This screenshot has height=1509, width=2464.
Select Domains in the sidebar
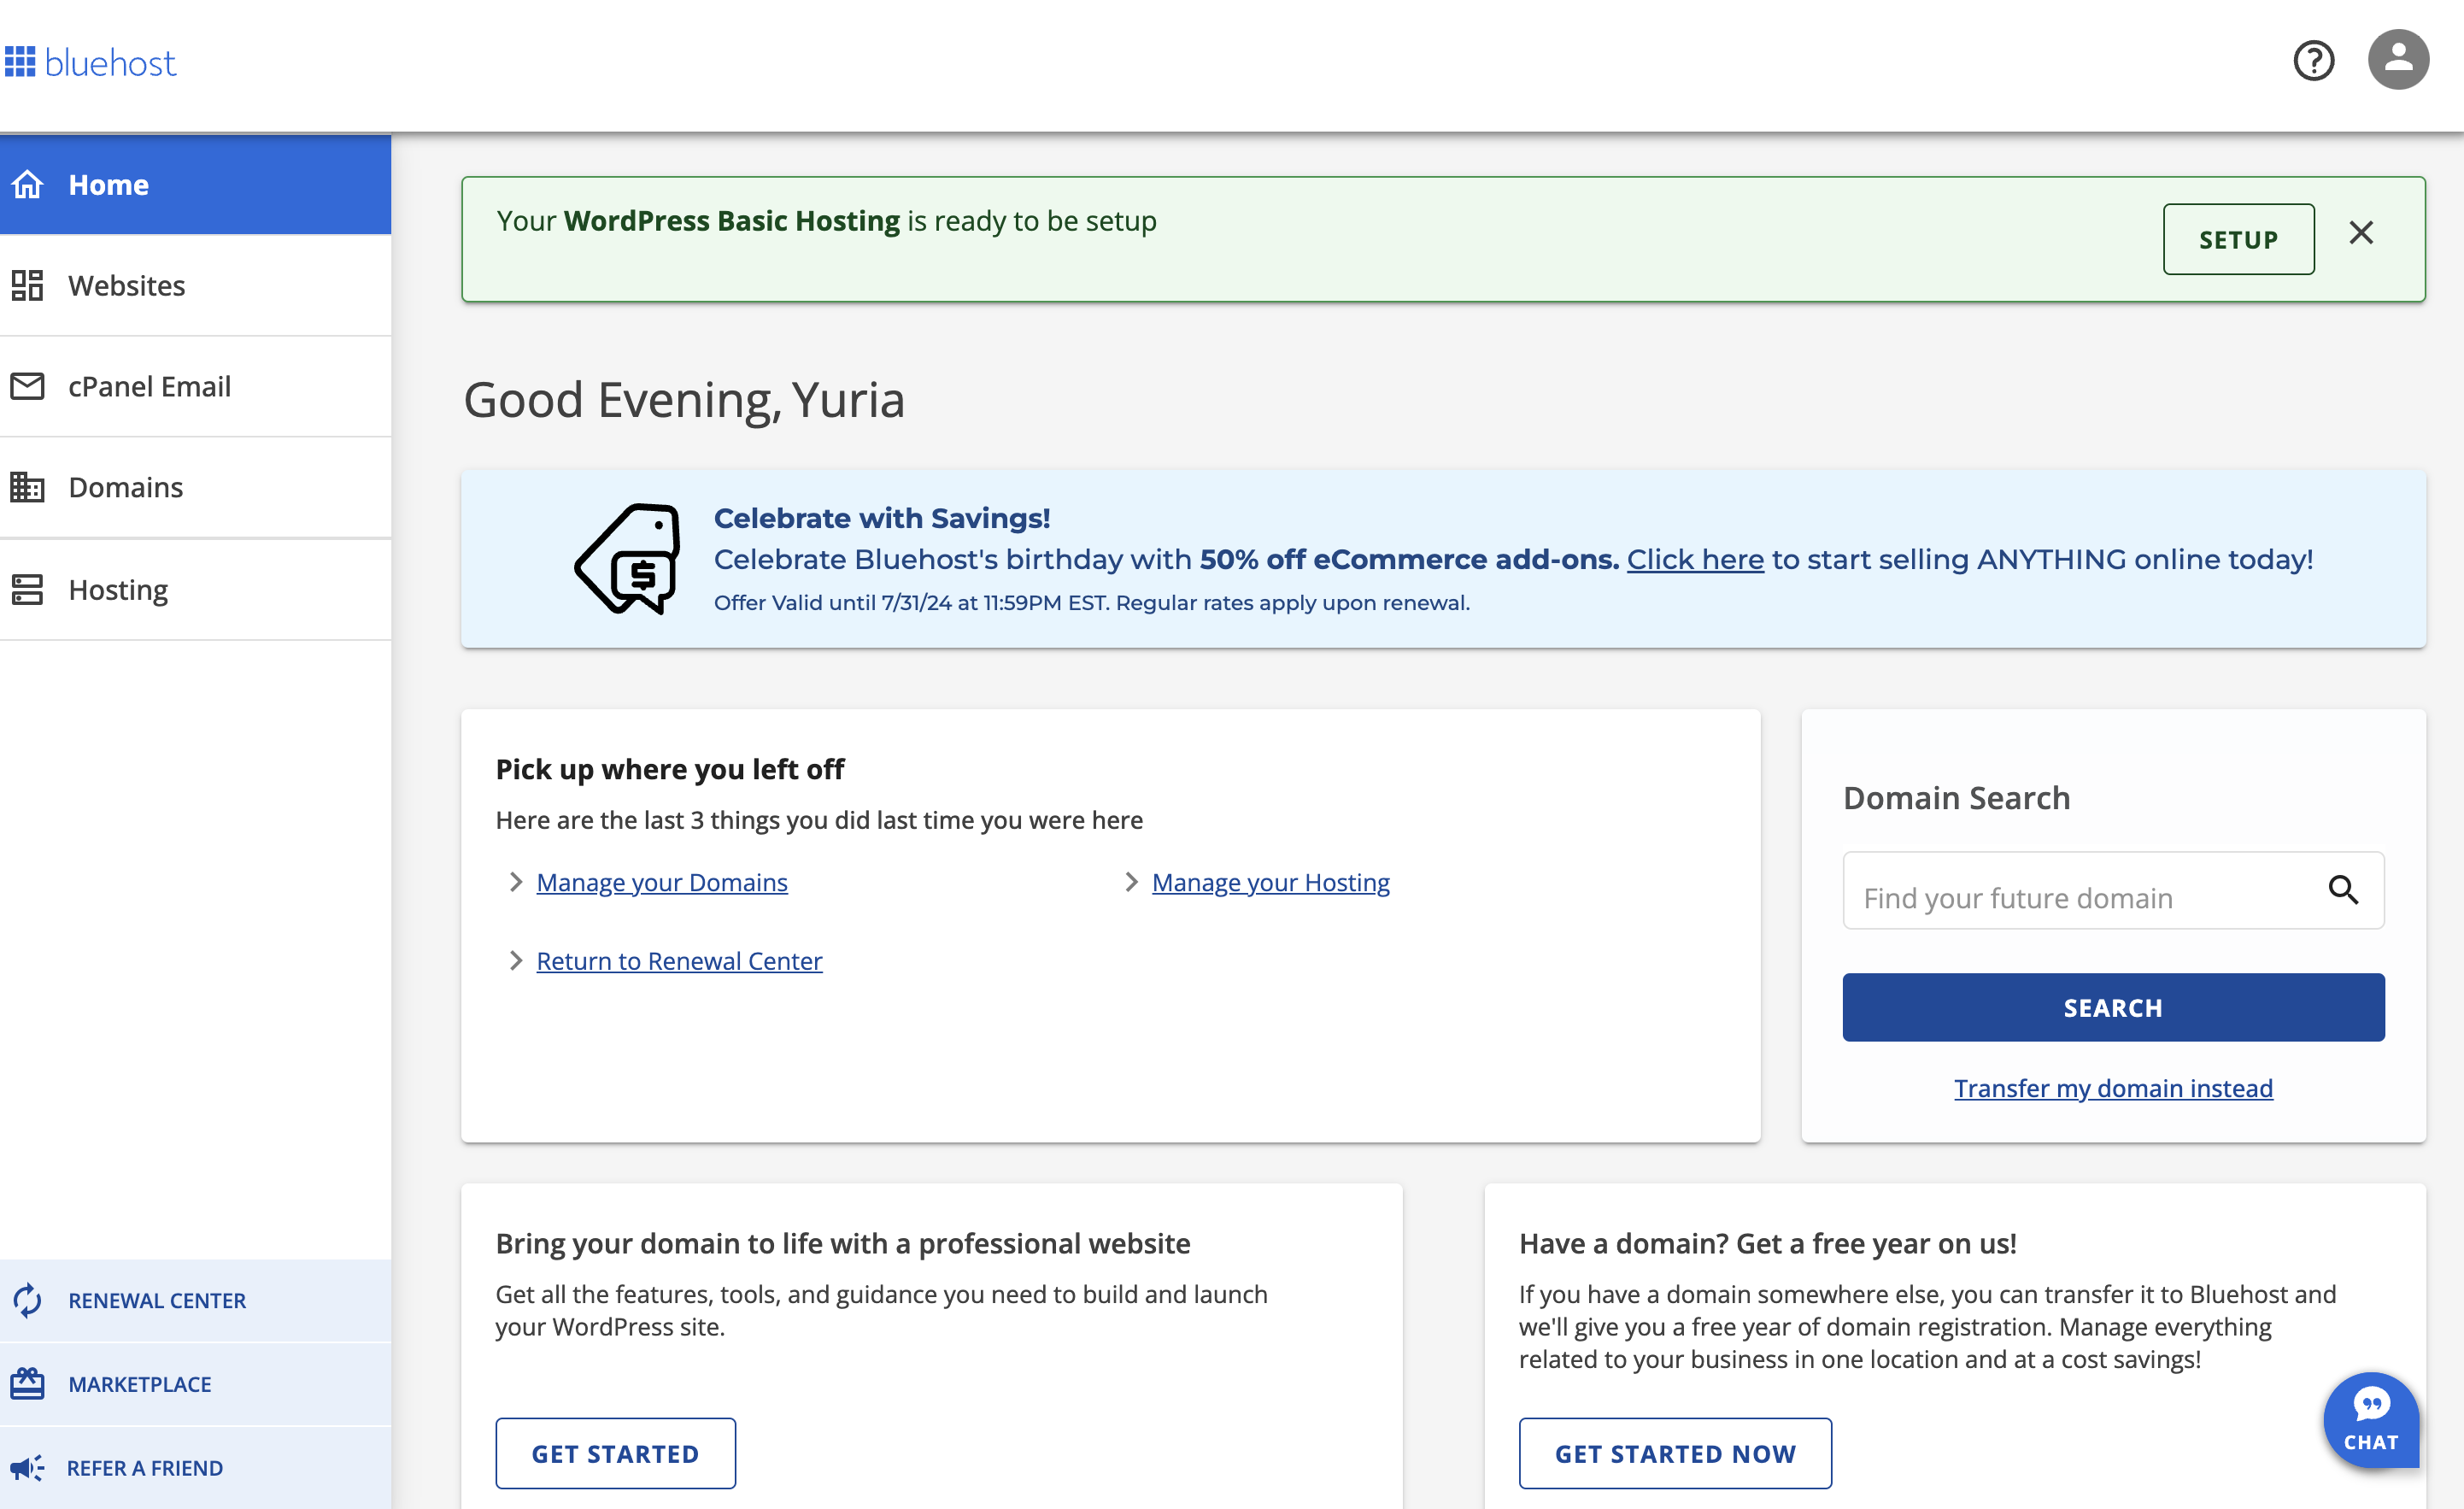click(196, 488)
